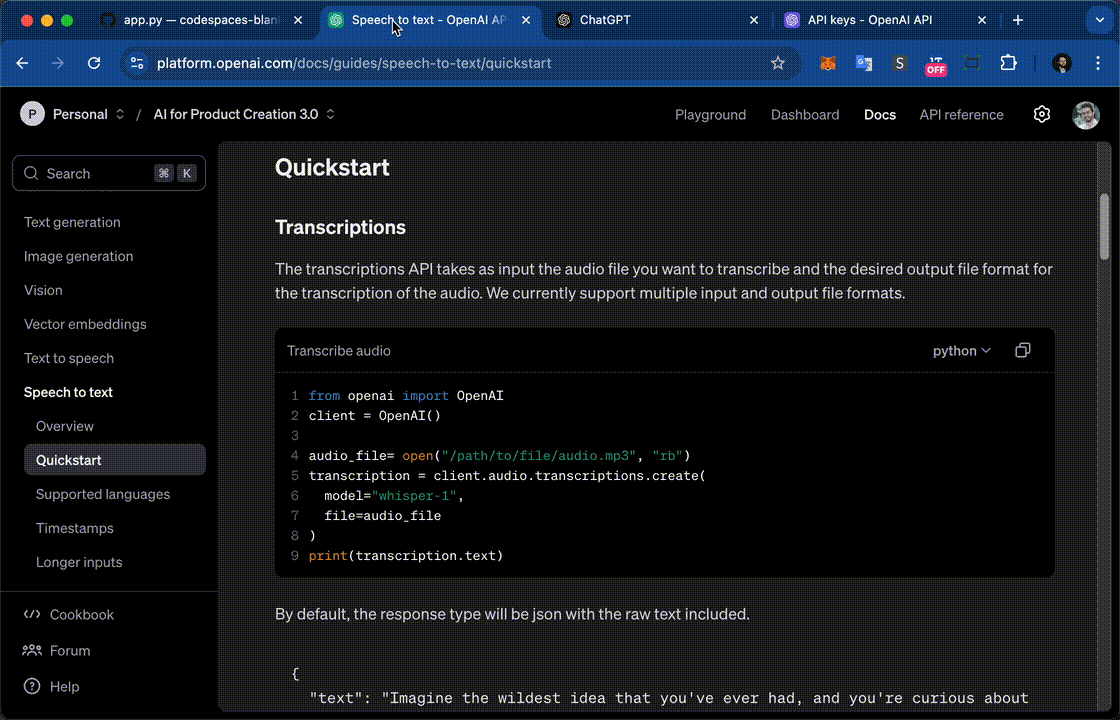
Task: Go to the Timestamps section
Action: click(x=74, y=528)
